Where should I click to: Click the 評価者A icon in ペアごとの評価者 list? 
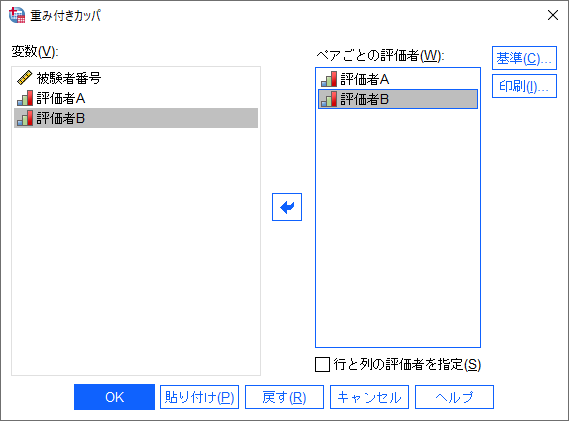(329, 79)
